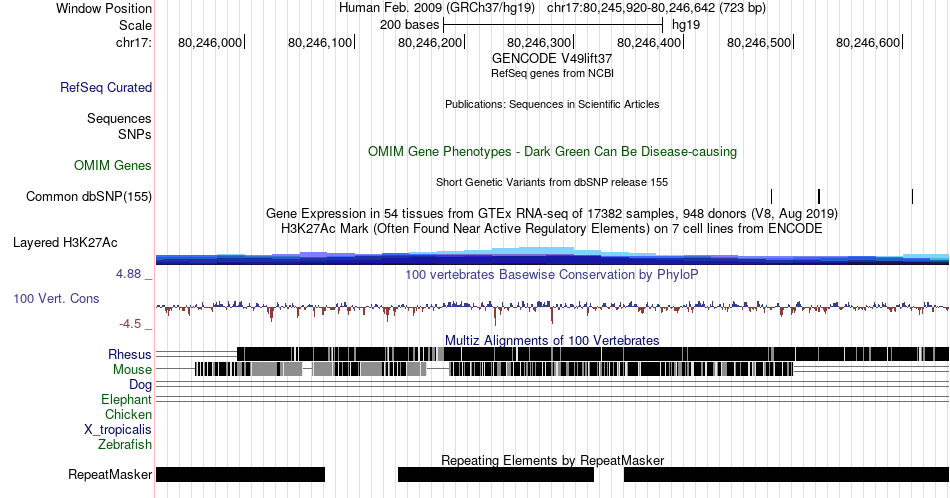This screenshot has height=498, width=950.
Task: Click the middle RepeatMasker black block
Action: 496,474
